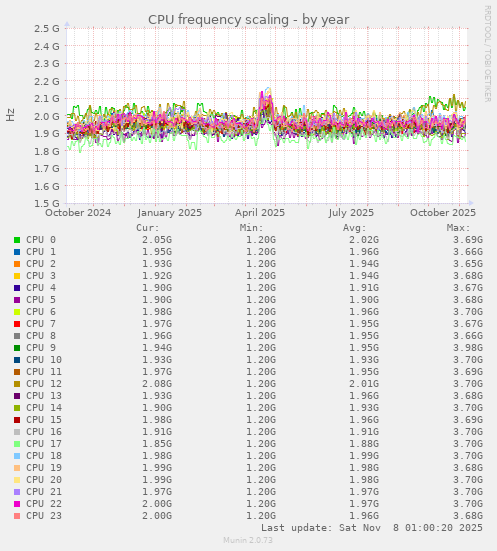This screenshot has height=551, width=497.
Task: Select the 'CPU 9' legend label
Action: click(41, 348)
